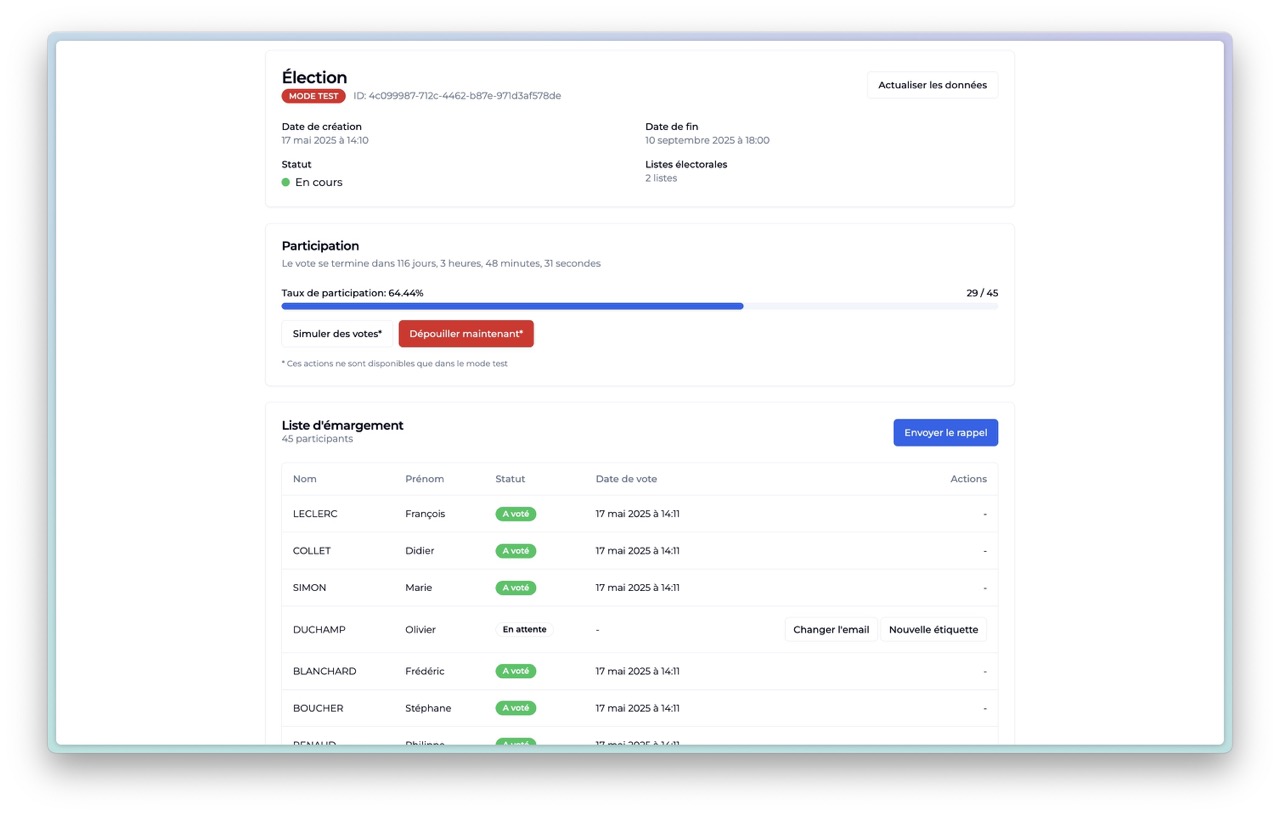Select the BOUCHER Stéphane row

click(639, 708)
